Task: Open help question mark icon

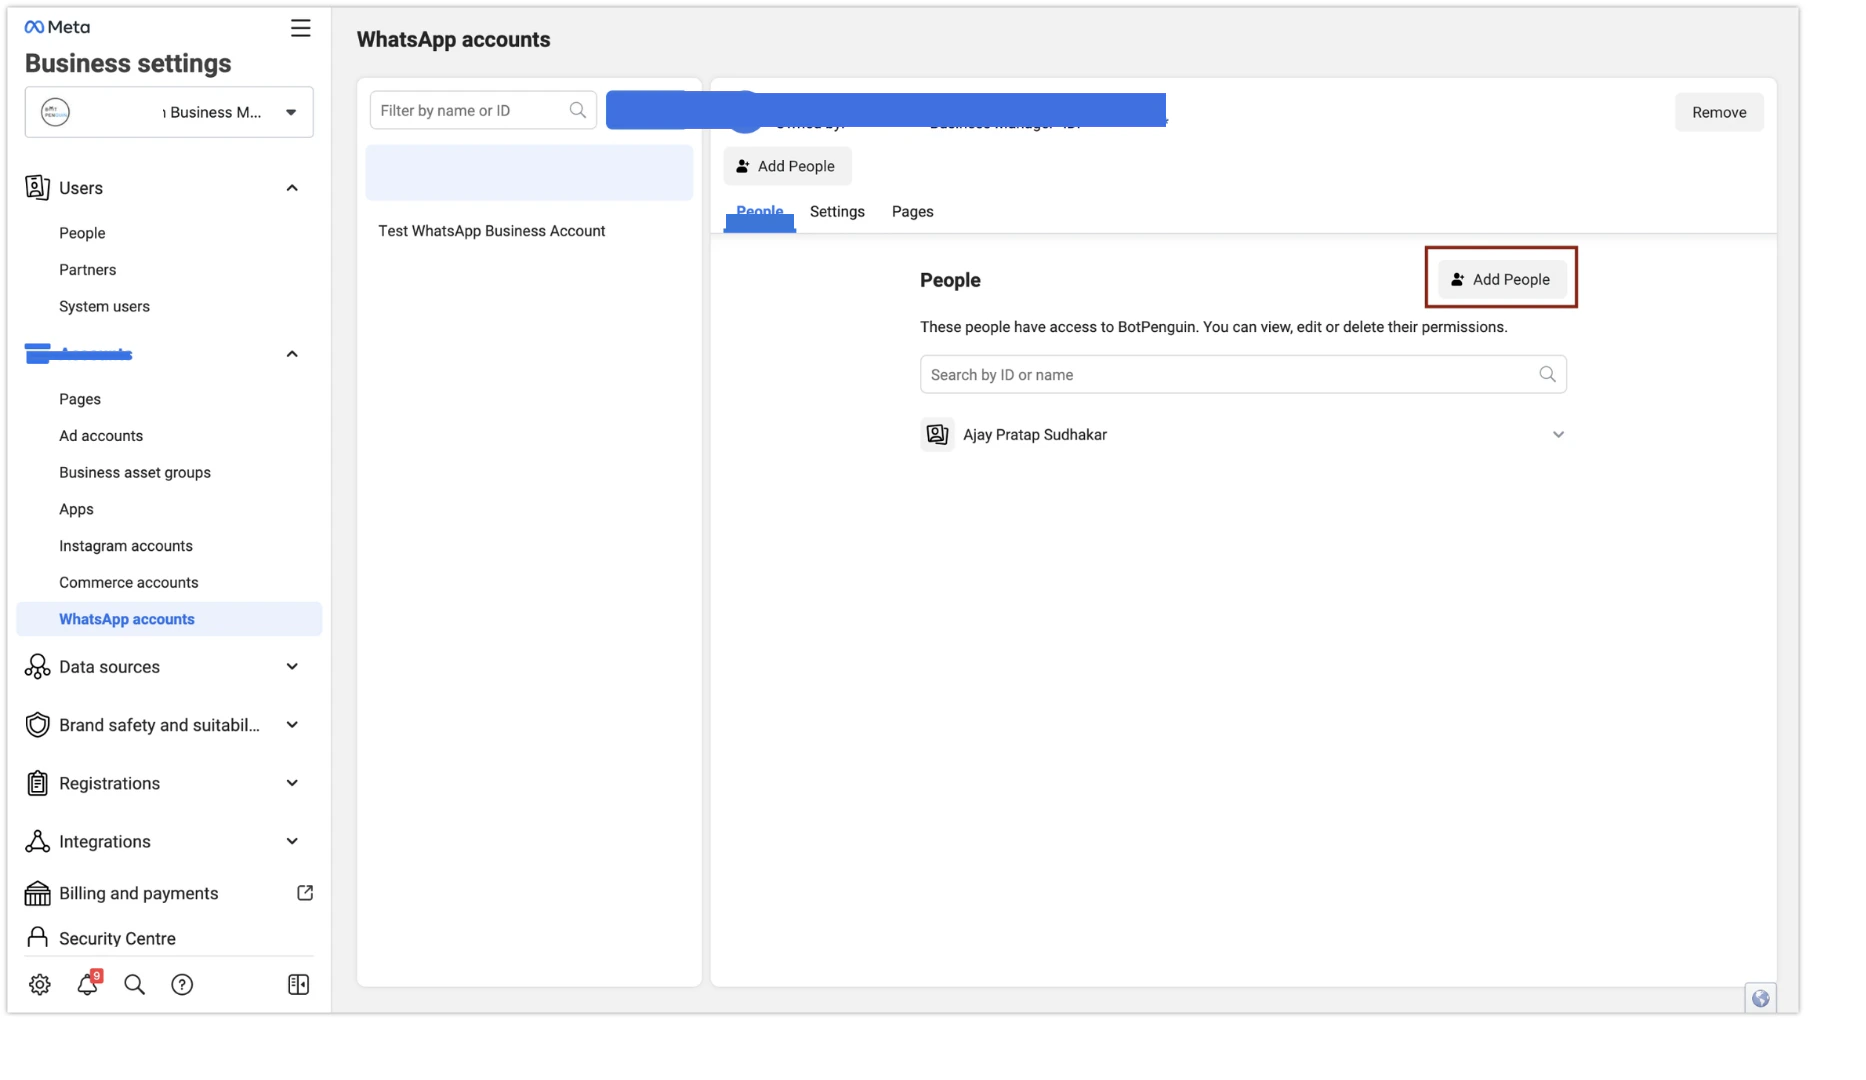Action: pyautogui.click(x=182, y=985)
